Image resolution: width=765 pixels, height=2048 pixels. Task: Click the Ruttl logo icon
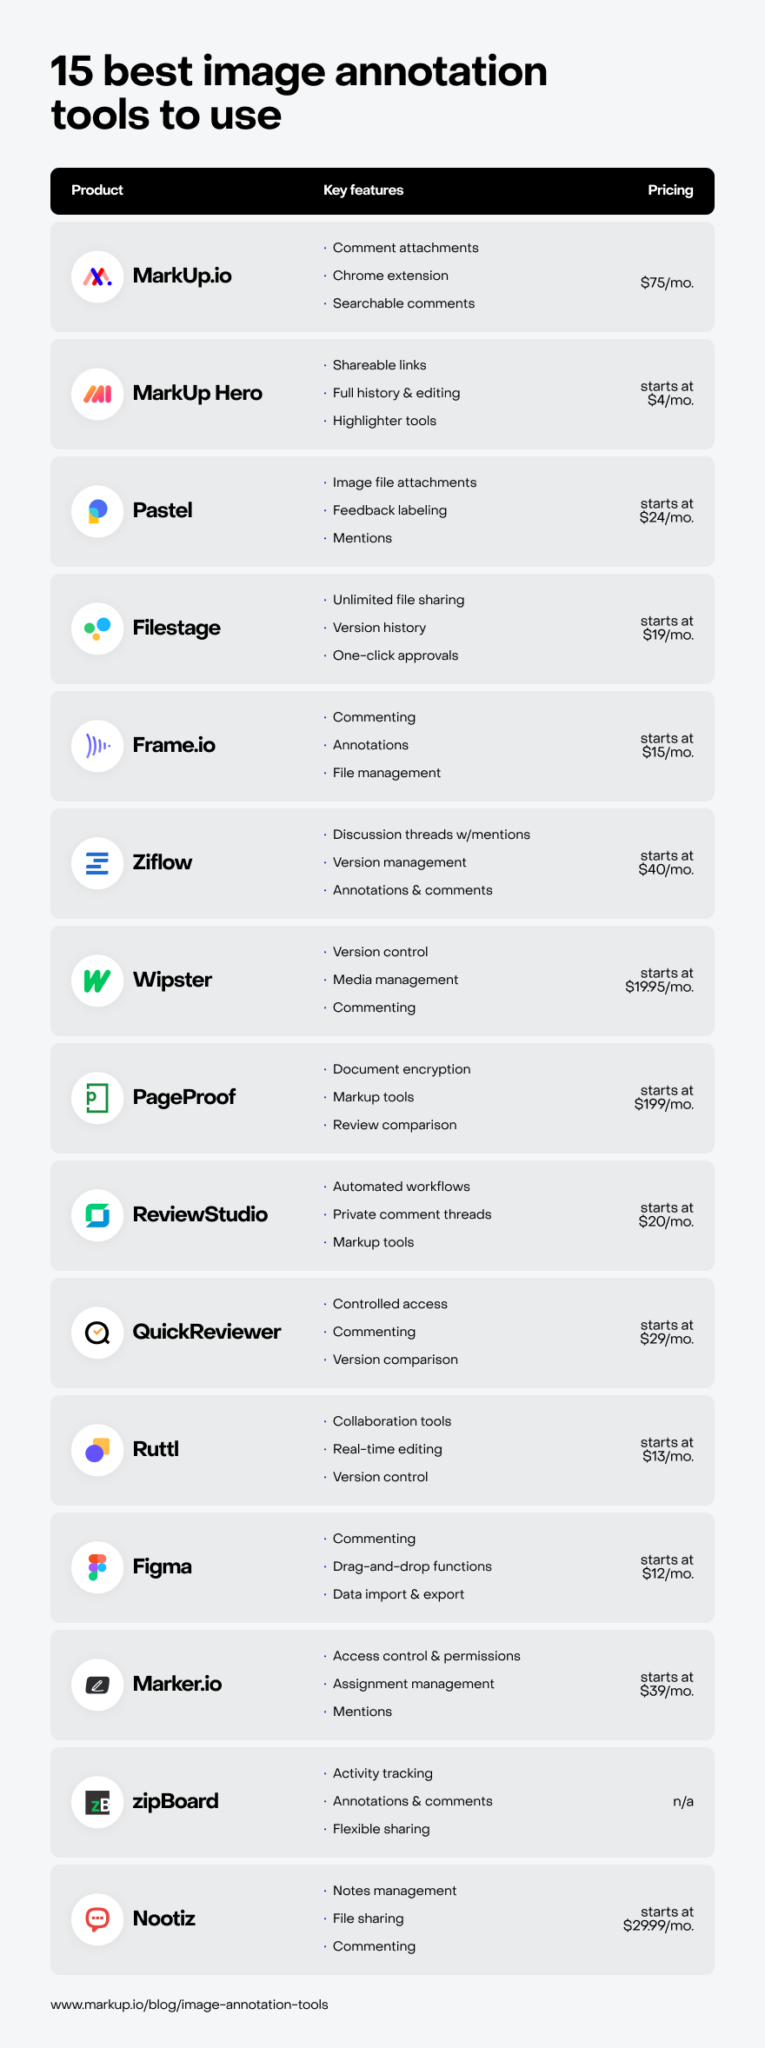(x=97, y=1450)
